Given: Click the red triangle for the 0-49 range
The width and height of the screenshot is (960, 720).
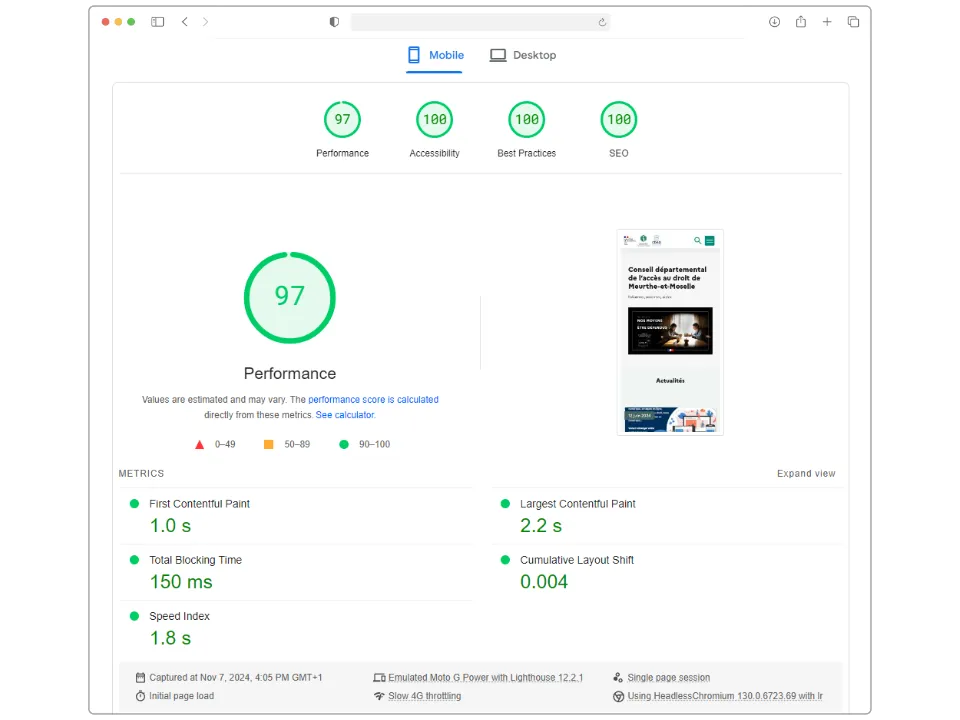Looking at the screenshot, I should (x=199, y=444).
